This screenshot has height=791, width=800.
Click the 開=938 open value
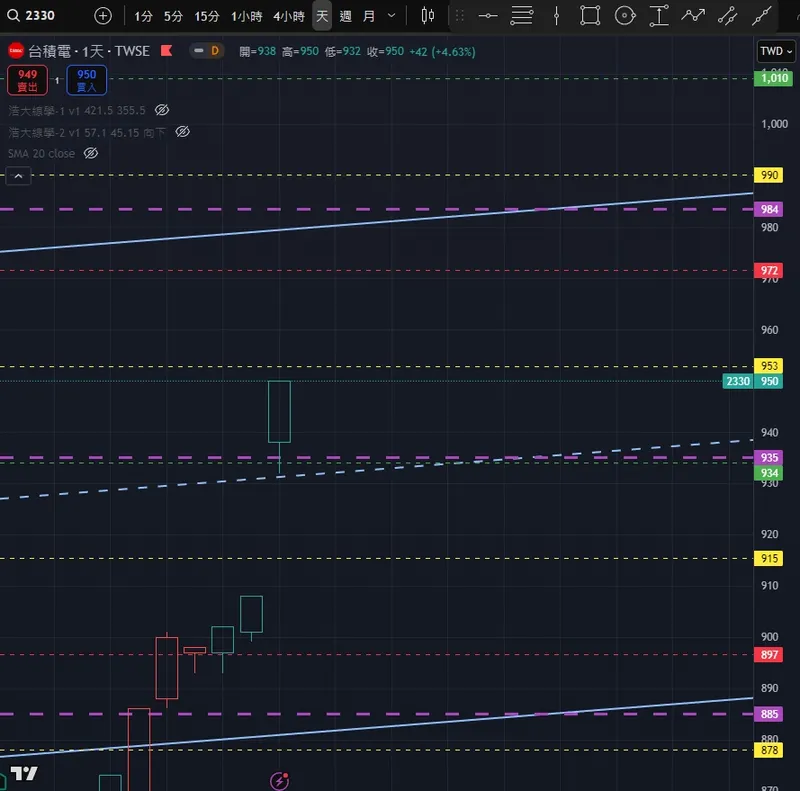(258, 52)
